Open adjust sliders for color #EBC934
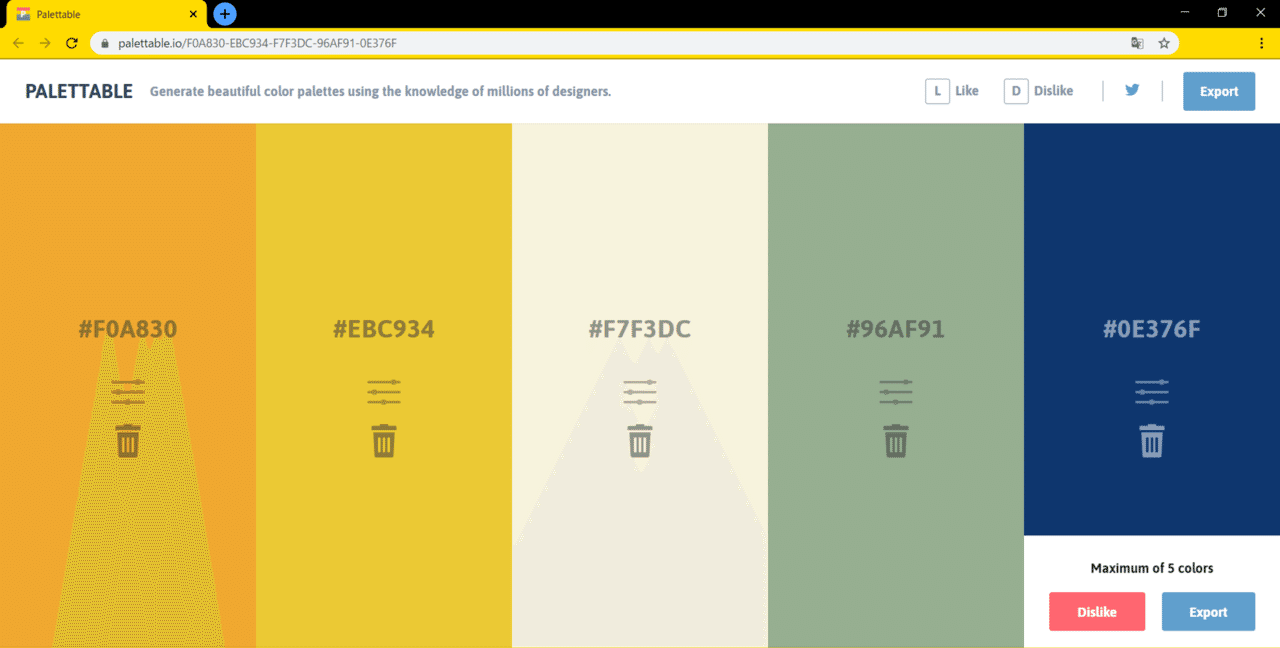 tap(384, 392)
